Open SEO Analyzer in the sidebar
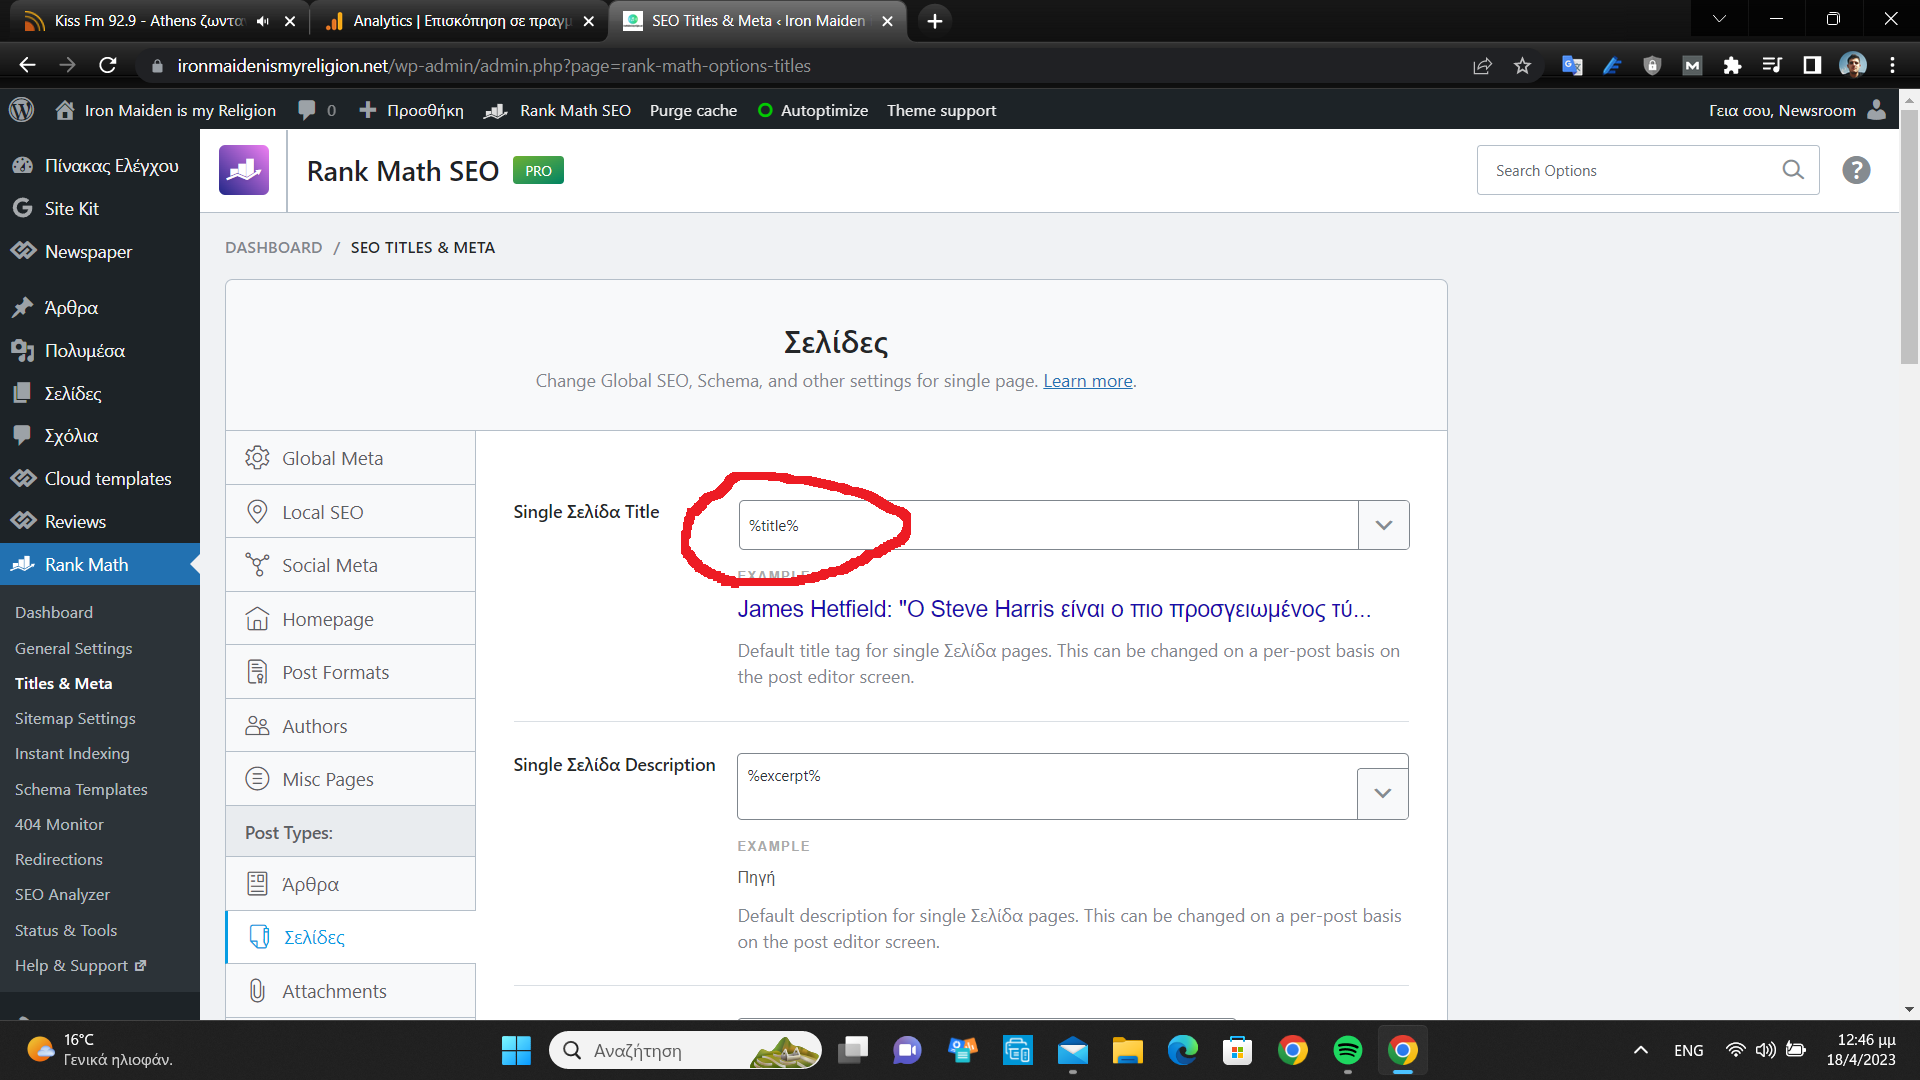Viewport: 1920px width, 1080px height. pyautogui.click(x=62, y=894)
